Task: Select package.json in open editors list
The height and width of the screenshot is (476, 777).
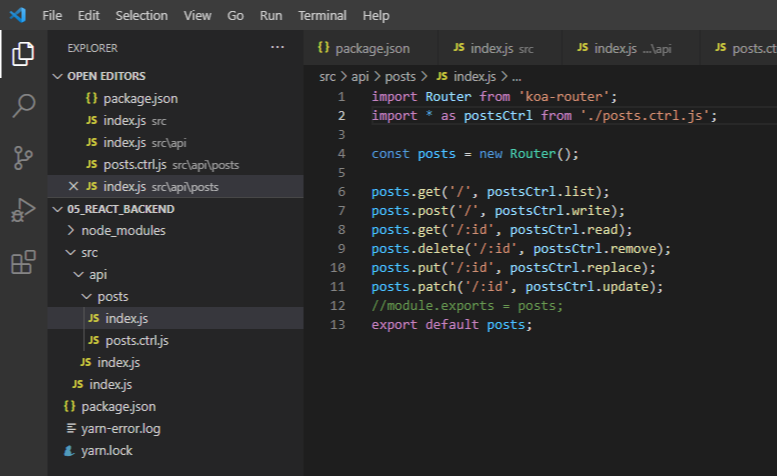Action: coord(175,99)
